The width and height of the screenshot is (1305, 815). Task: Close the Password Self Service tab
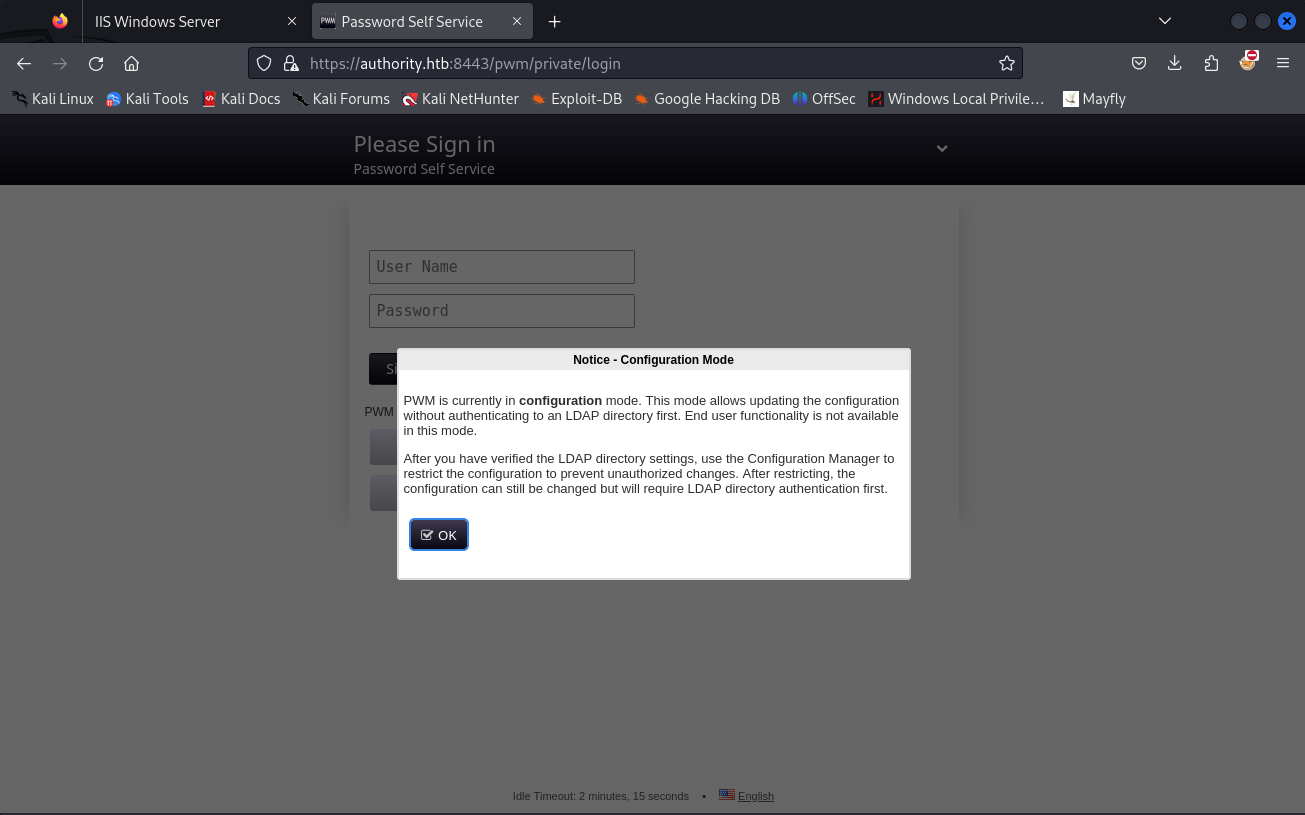pos(515,21)
